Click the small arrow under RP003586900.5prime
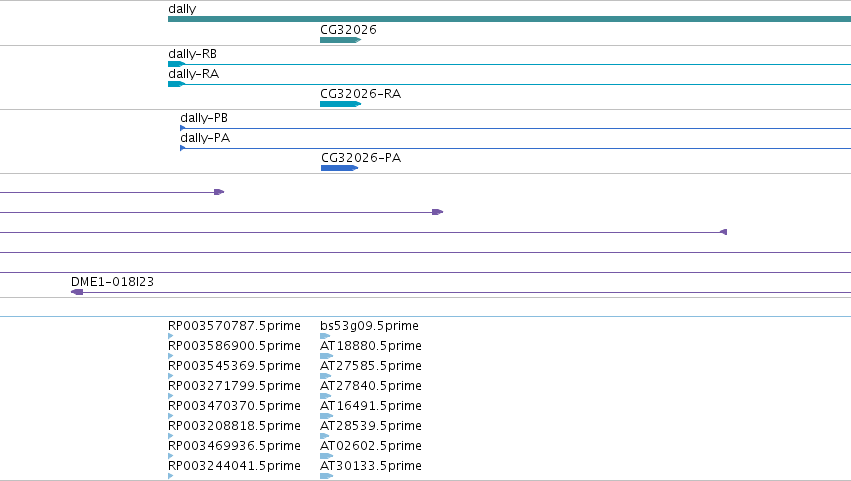The image size is (851, 481). [x=170, y=356]
